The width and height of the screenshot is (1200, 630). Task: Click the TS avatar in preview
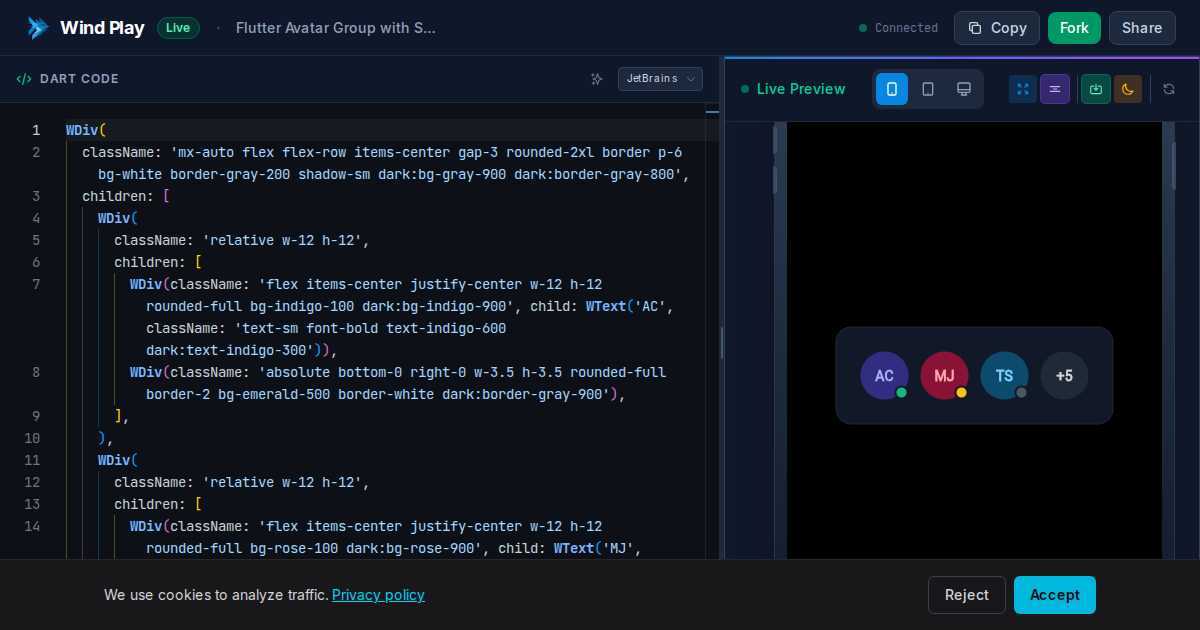pos(1004,376)
